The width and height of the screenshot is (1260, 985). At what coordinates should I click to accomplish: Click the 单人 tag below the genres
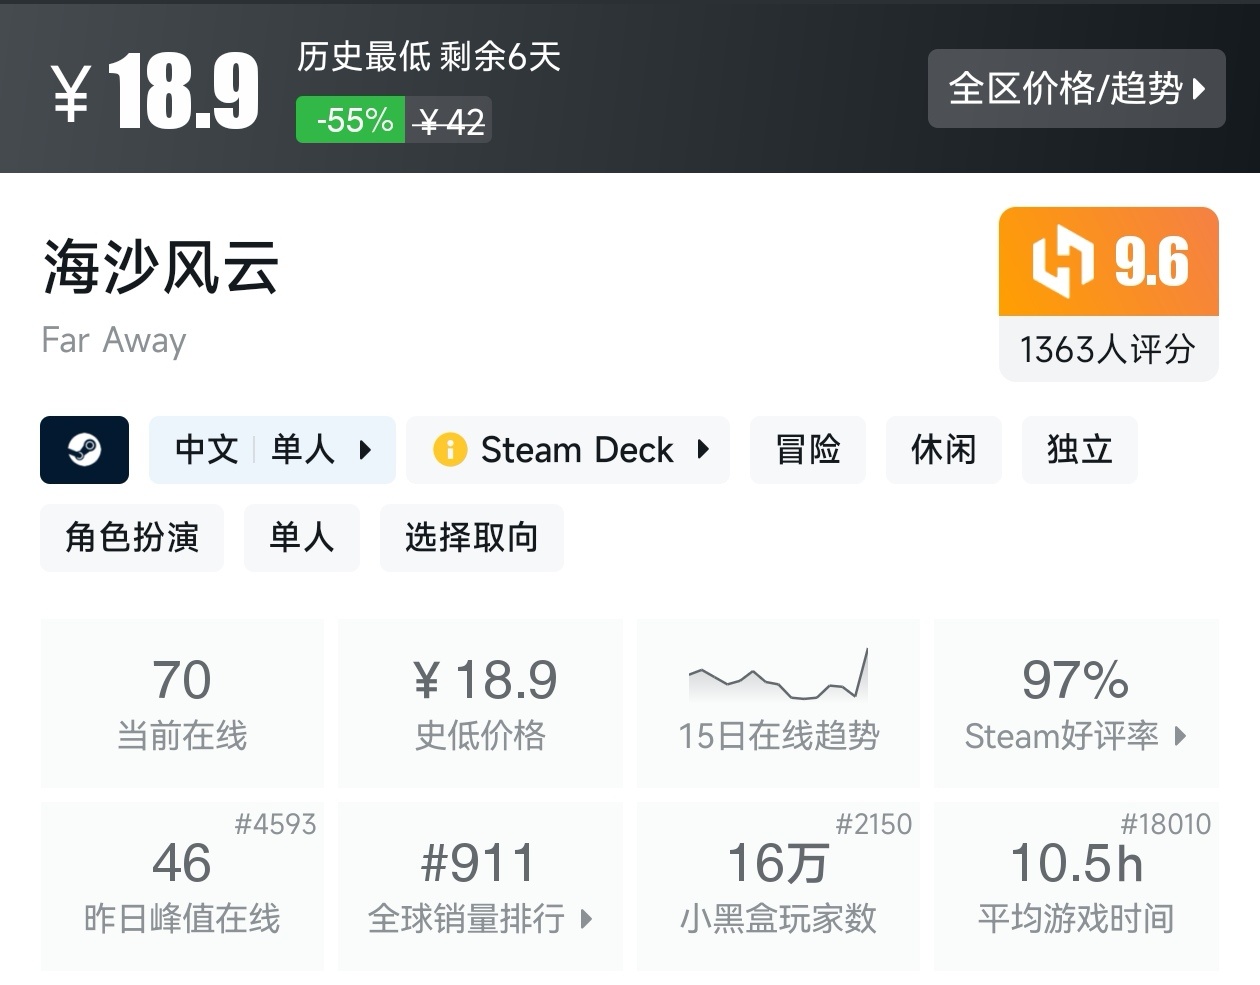301,538
